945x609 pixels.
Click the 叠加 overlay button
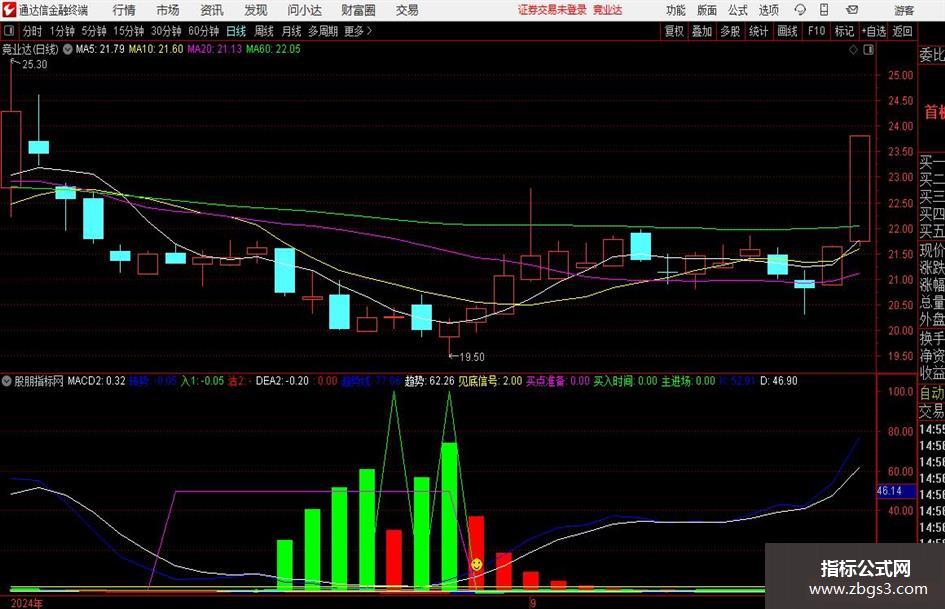702,31
